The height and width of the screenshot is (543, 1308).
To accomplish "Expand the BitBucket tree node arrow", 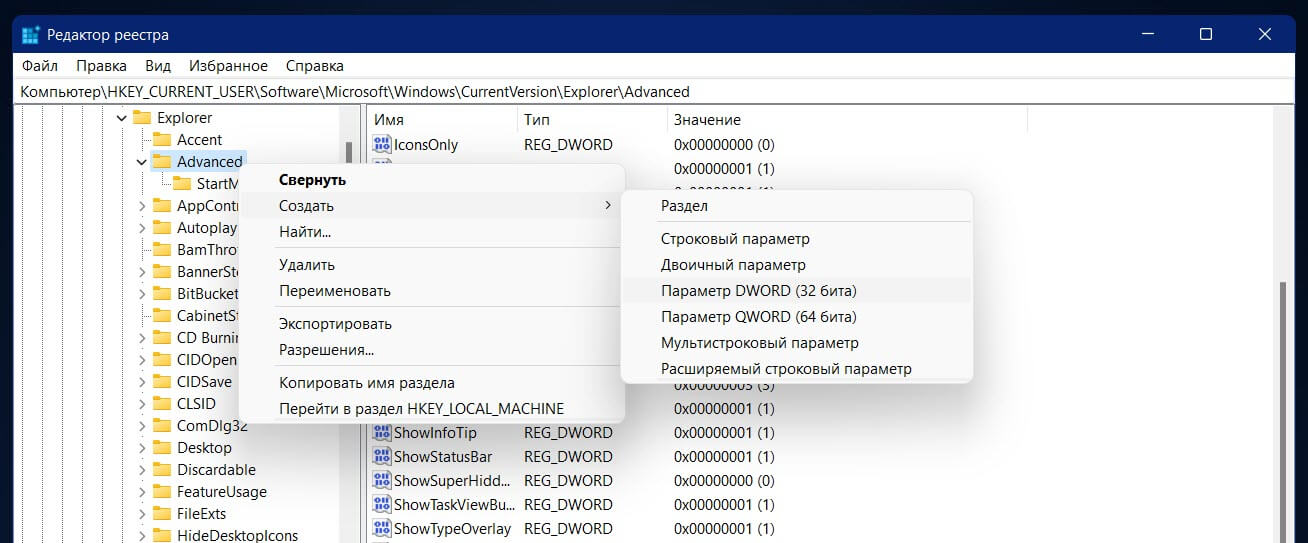I will coord(141,294).
